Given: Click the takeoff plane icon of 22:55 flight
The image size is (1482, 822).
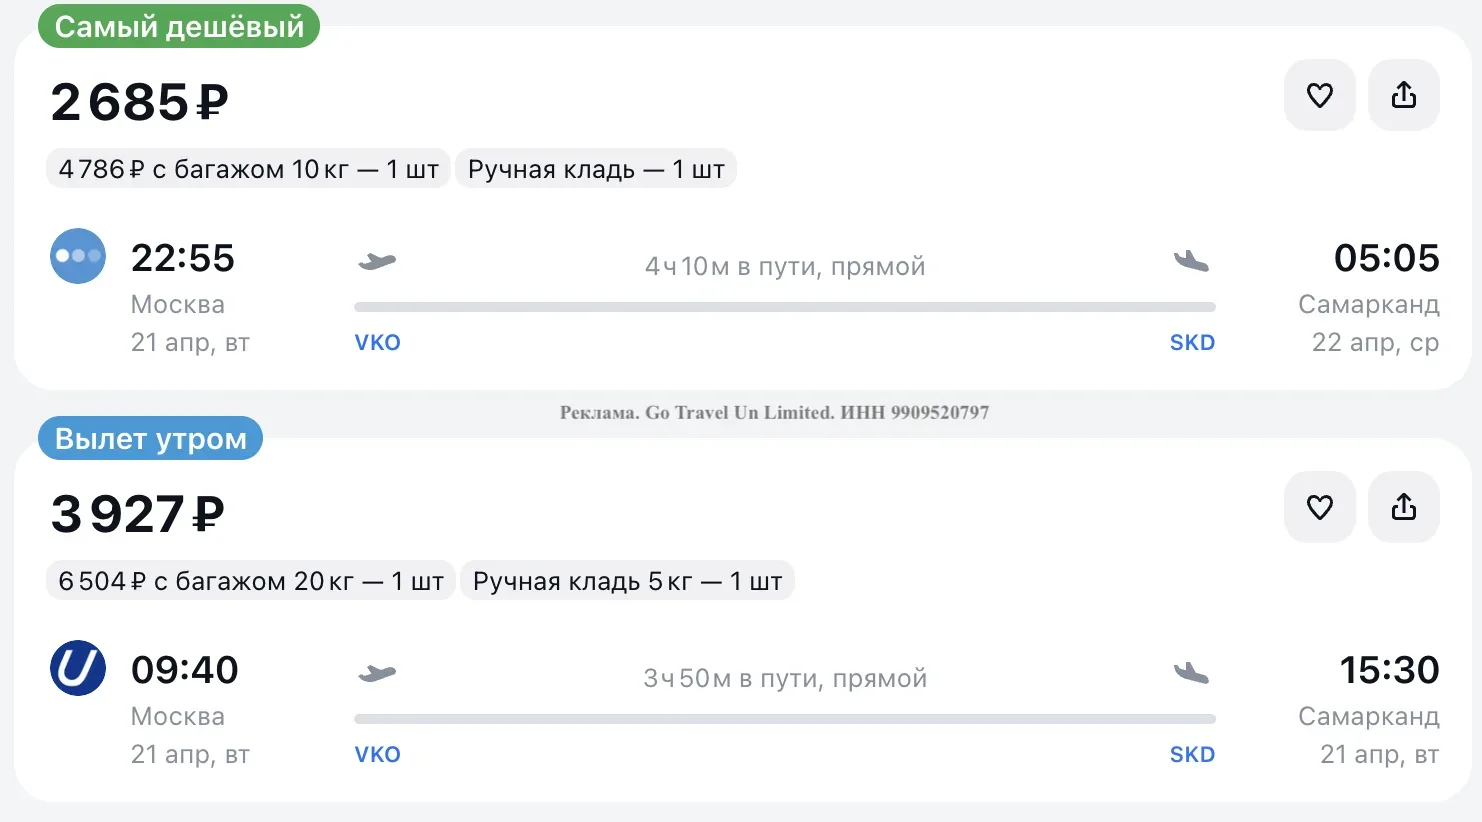Looking at the screenshot, I should coord(377,262).
